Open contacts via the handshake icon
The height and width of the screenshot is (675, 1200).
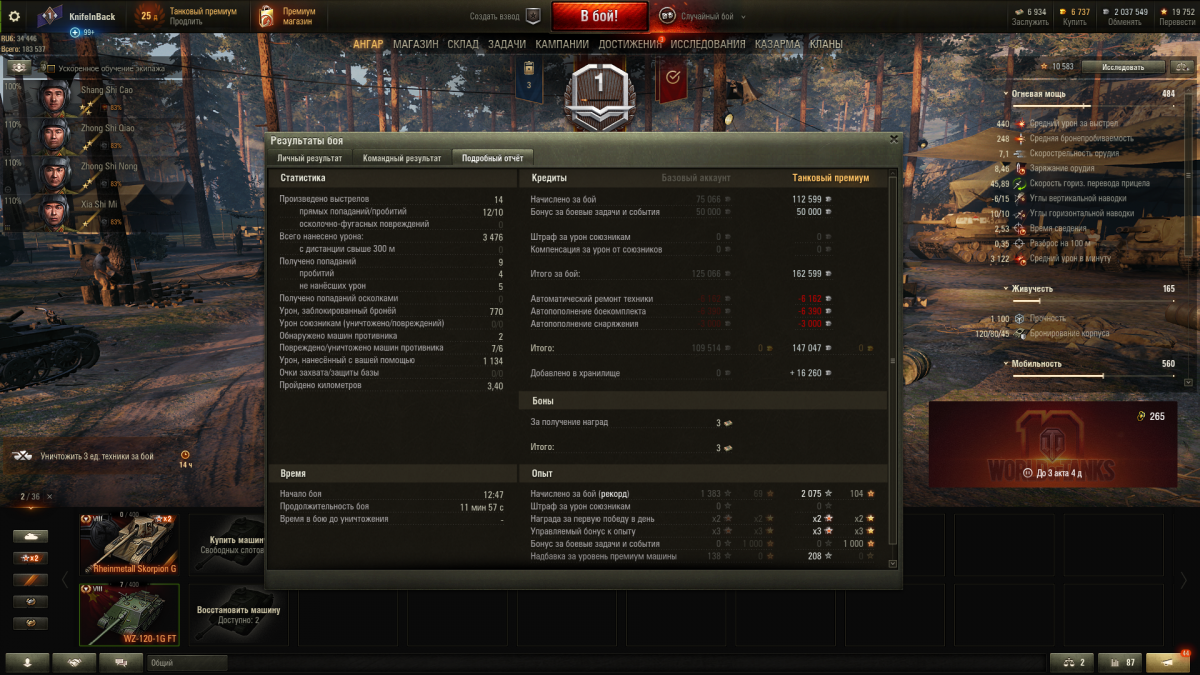pyautogui.click(x=74, y=662)
